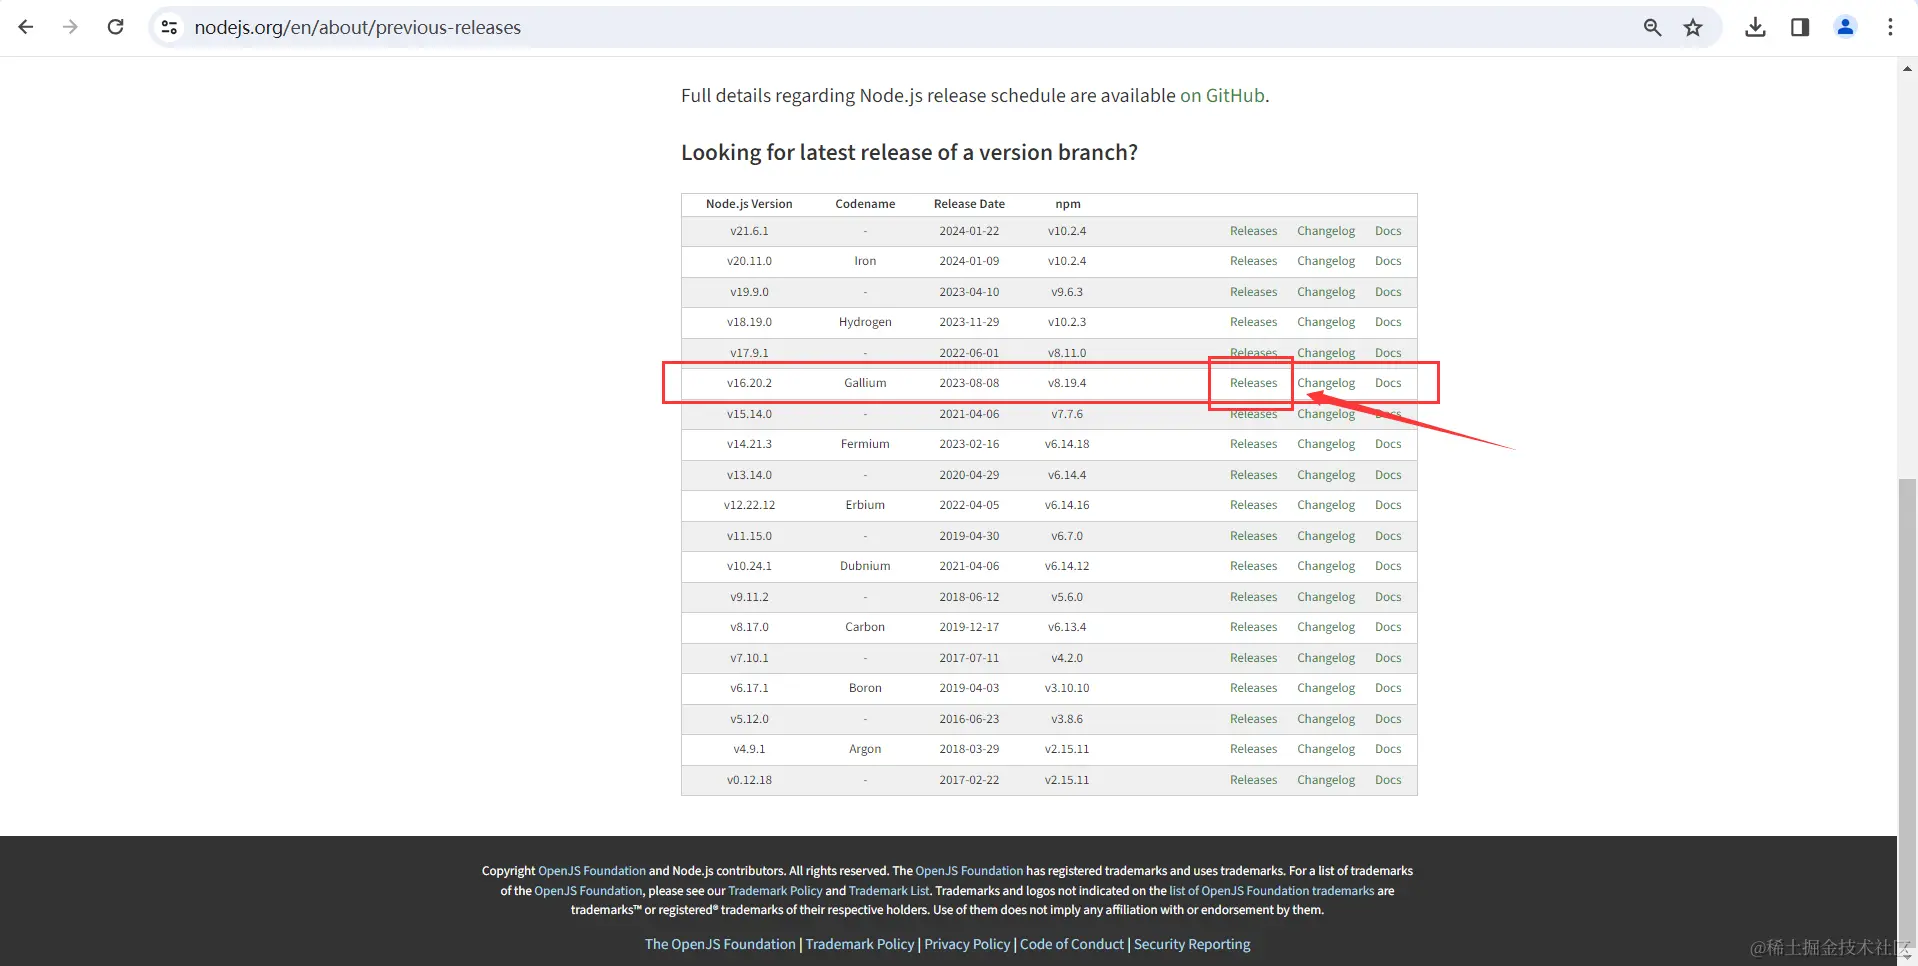The image size is (1918, 966).
Task: Open Docs link for v19.9.0
Action: 1388,292
